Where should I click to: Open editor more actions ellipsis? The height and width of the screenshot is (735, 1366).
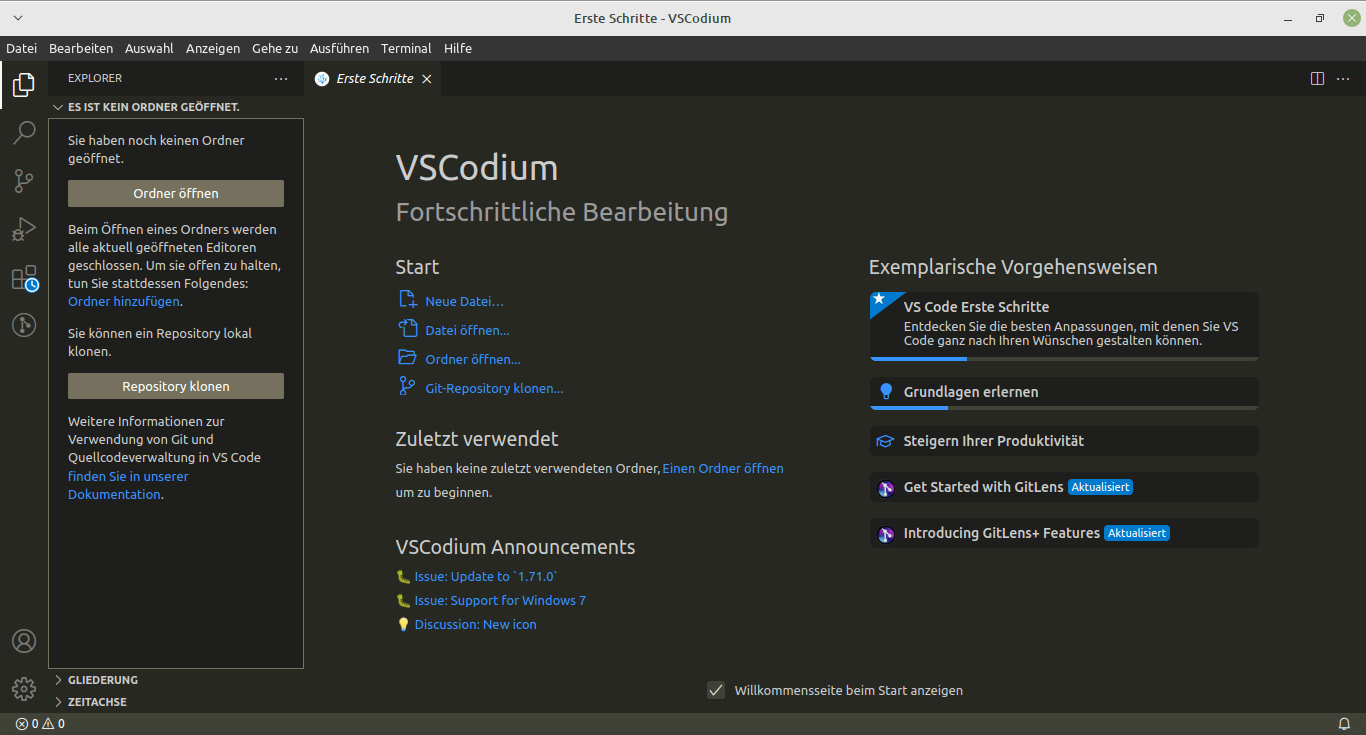click(1345, 78)
